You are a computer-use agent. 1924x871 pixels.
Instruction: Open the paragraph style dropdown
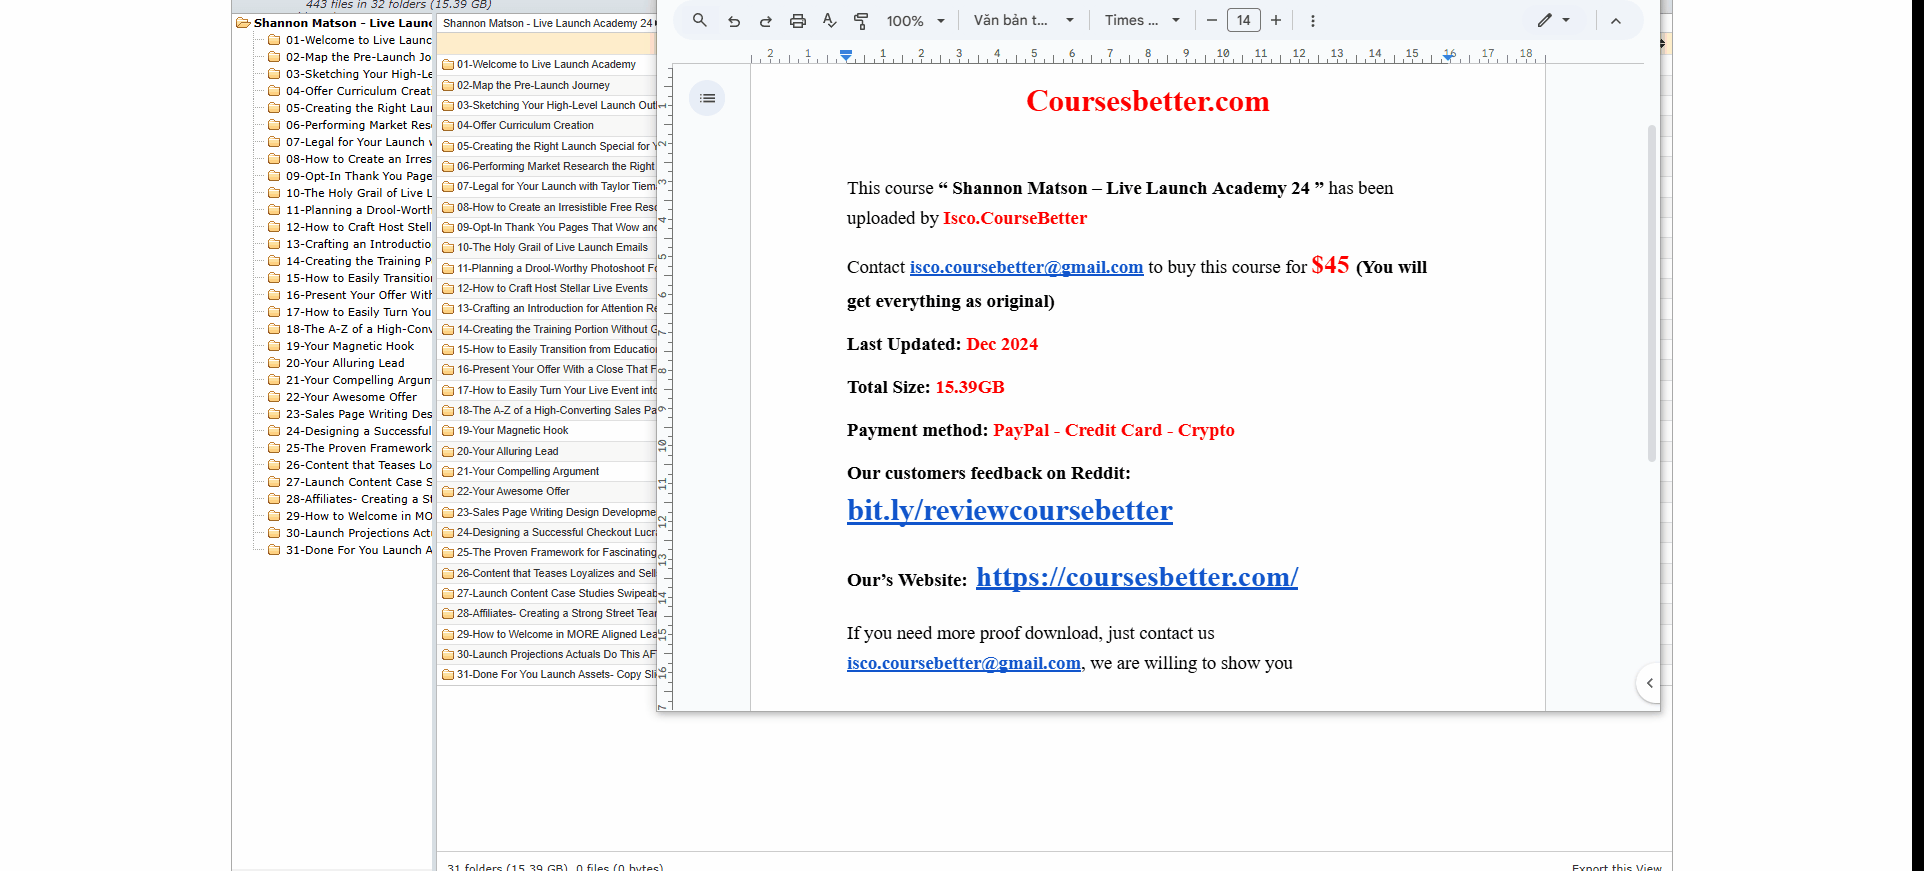[x=1024, y=21]
